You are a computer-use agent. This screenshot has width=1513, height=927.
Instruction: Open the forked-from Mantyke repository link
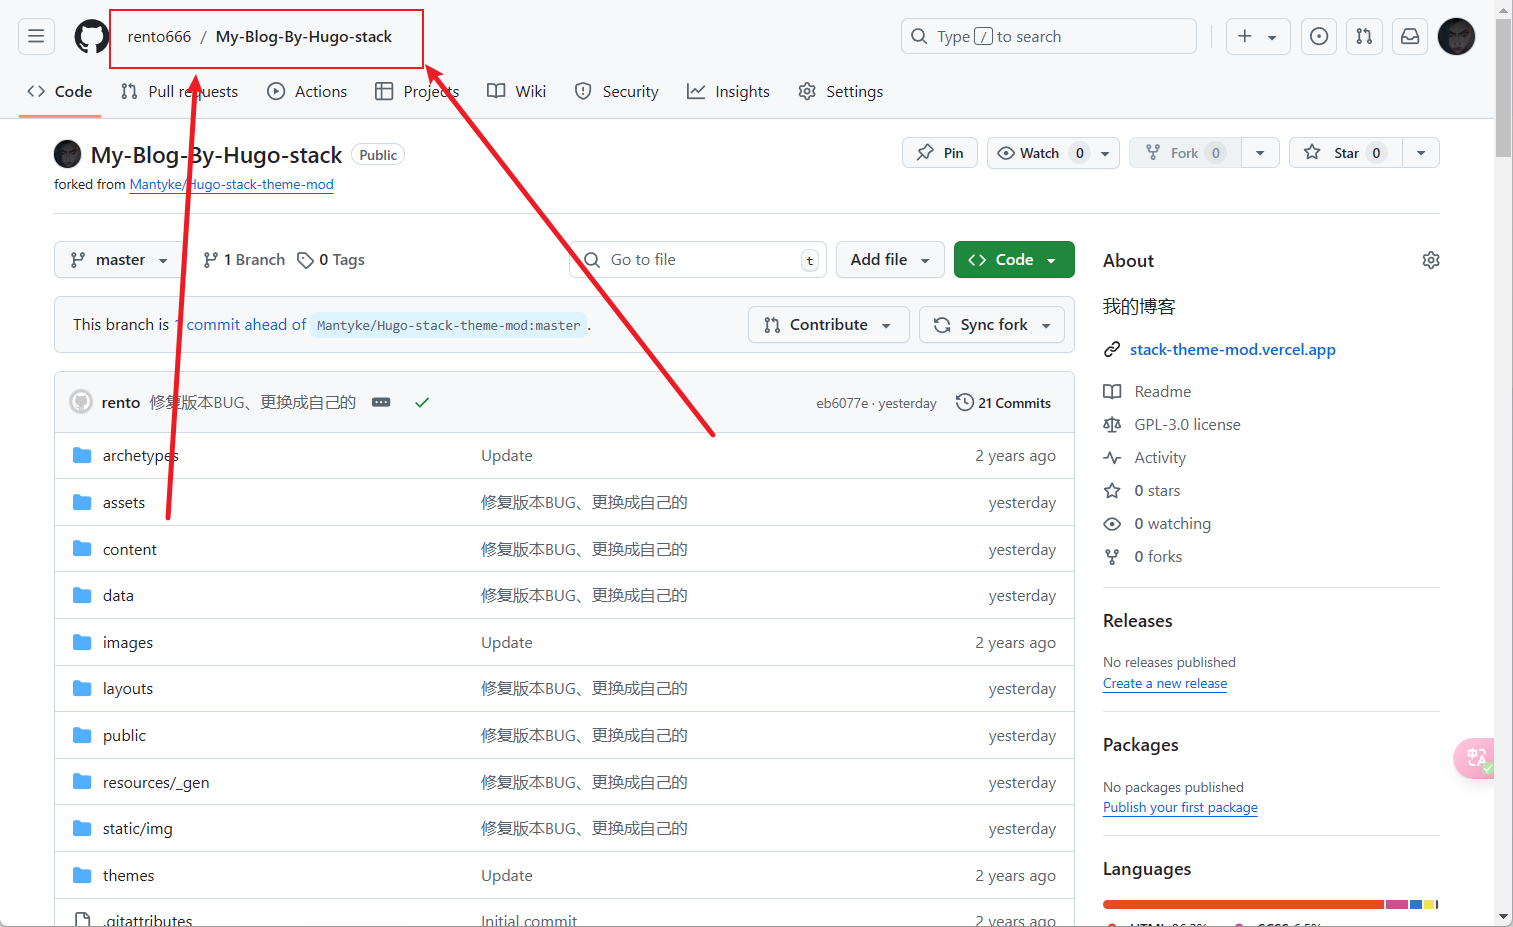pyautogui.click(x=231, y=185)
